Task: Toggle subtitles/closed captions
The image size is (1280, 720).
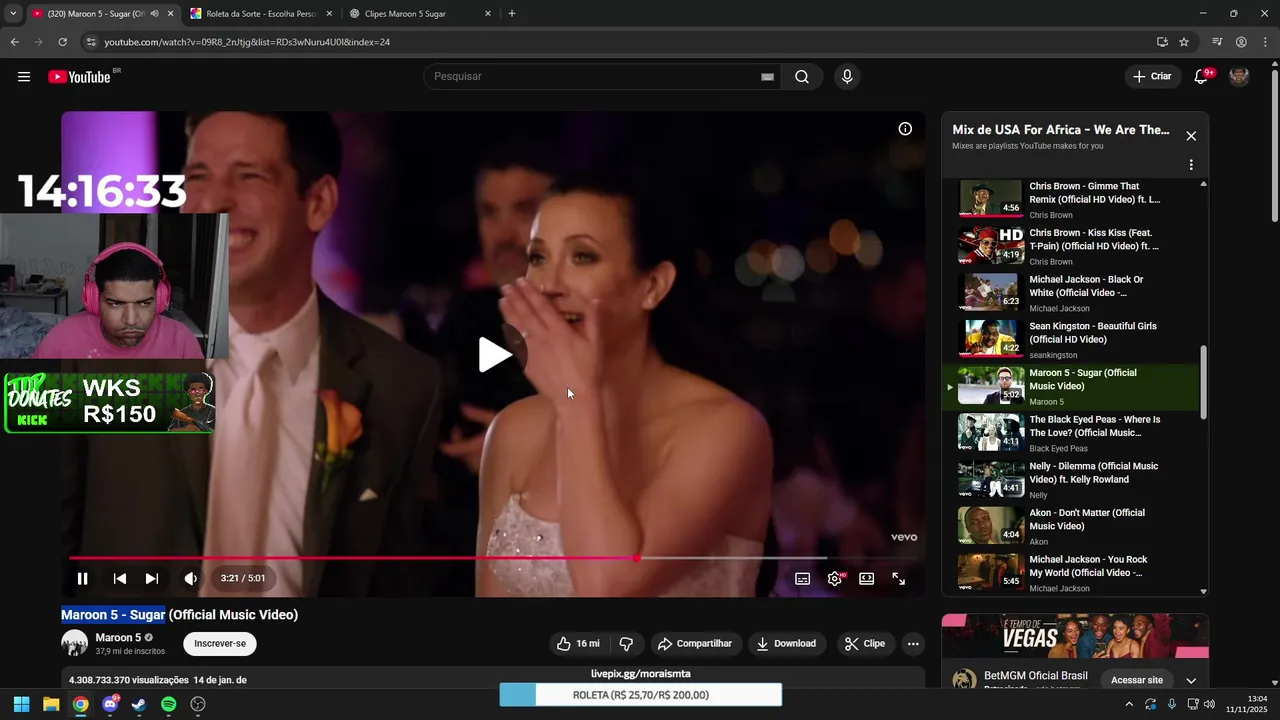Action: (x=802, y=578)
